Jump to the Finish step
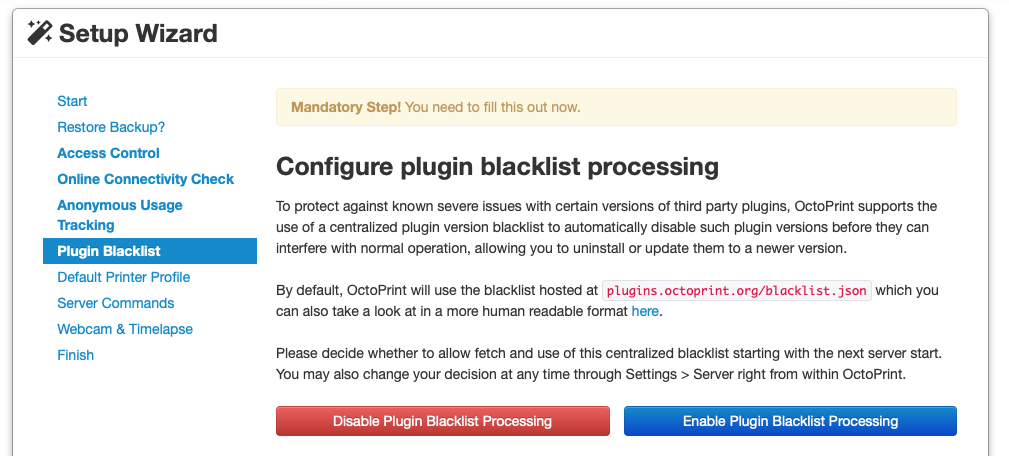The image size is (1009, 456). tap(75, 355)
